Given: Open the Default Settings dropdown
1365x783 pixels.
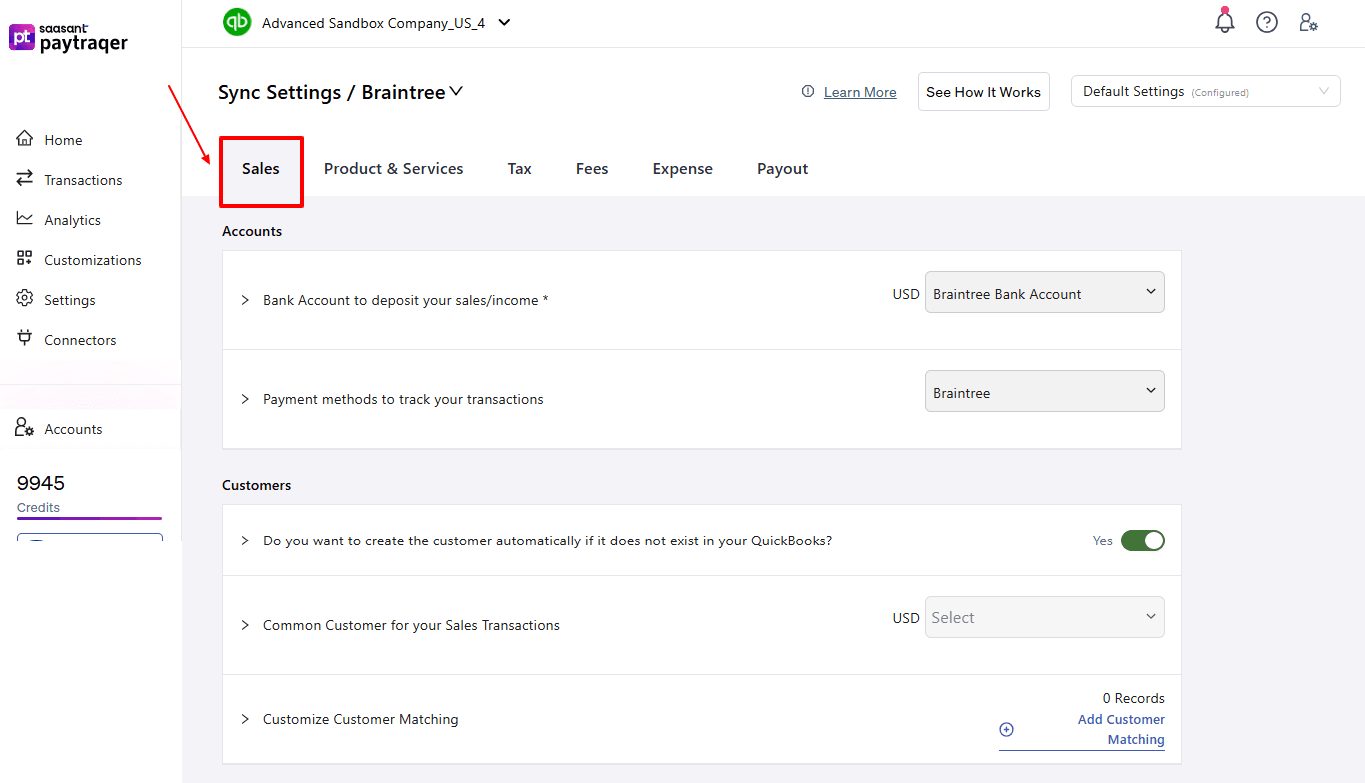Looking at the screenshot, I should [1204, 91].
